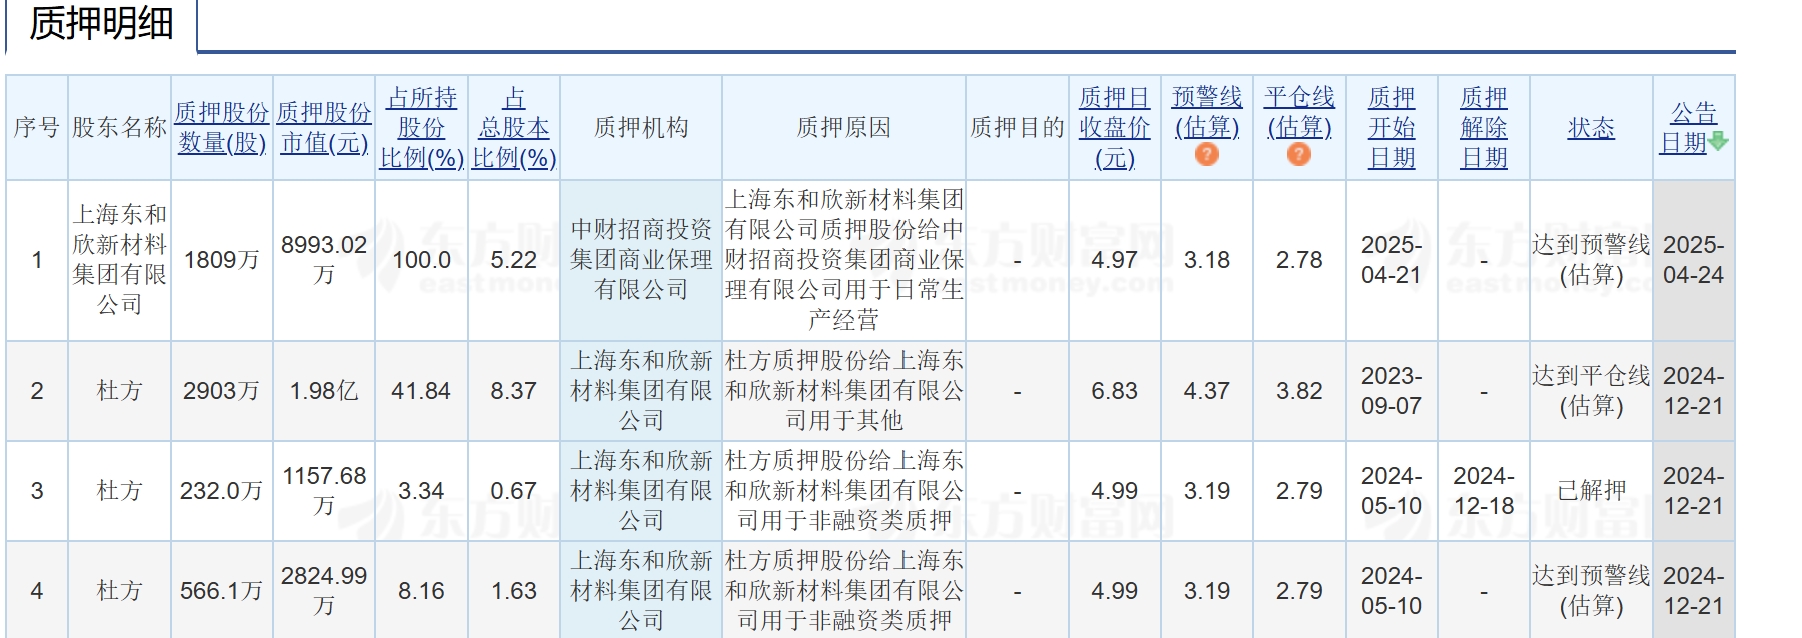Open the 质押明细 tab
1802x638 pixels.
(x=101, y=23)
